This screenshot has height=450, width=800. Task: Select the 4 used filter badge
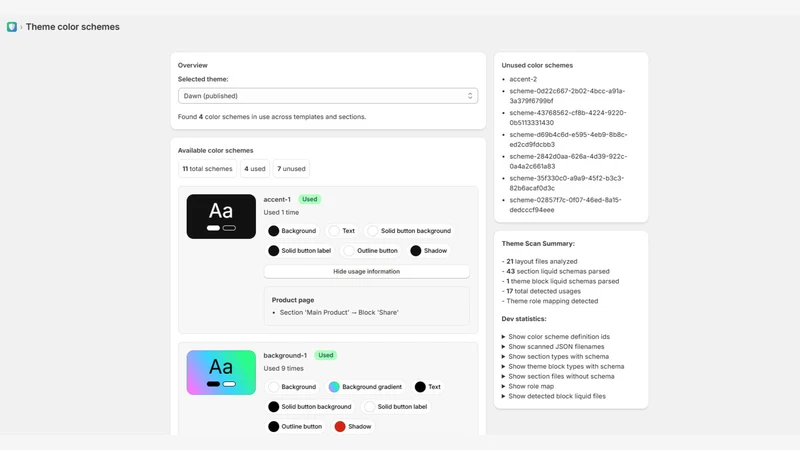point(255,168)
